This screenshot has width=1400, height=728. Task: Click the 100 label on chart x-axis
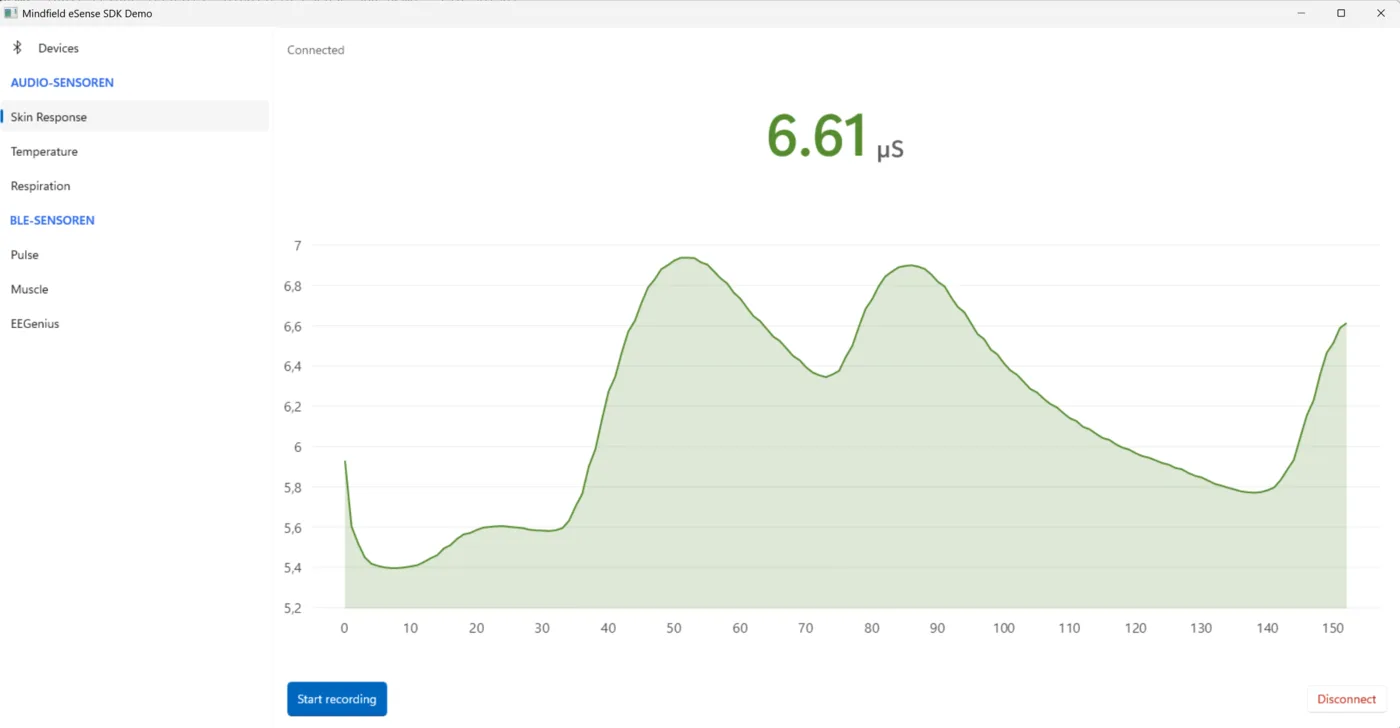[x=1003, y=628]
